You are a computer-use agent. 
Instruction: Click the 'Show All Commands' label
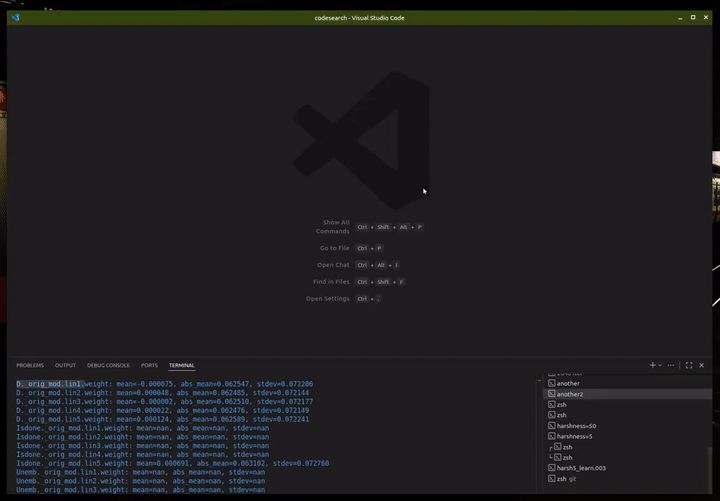[x=332, y=227]
